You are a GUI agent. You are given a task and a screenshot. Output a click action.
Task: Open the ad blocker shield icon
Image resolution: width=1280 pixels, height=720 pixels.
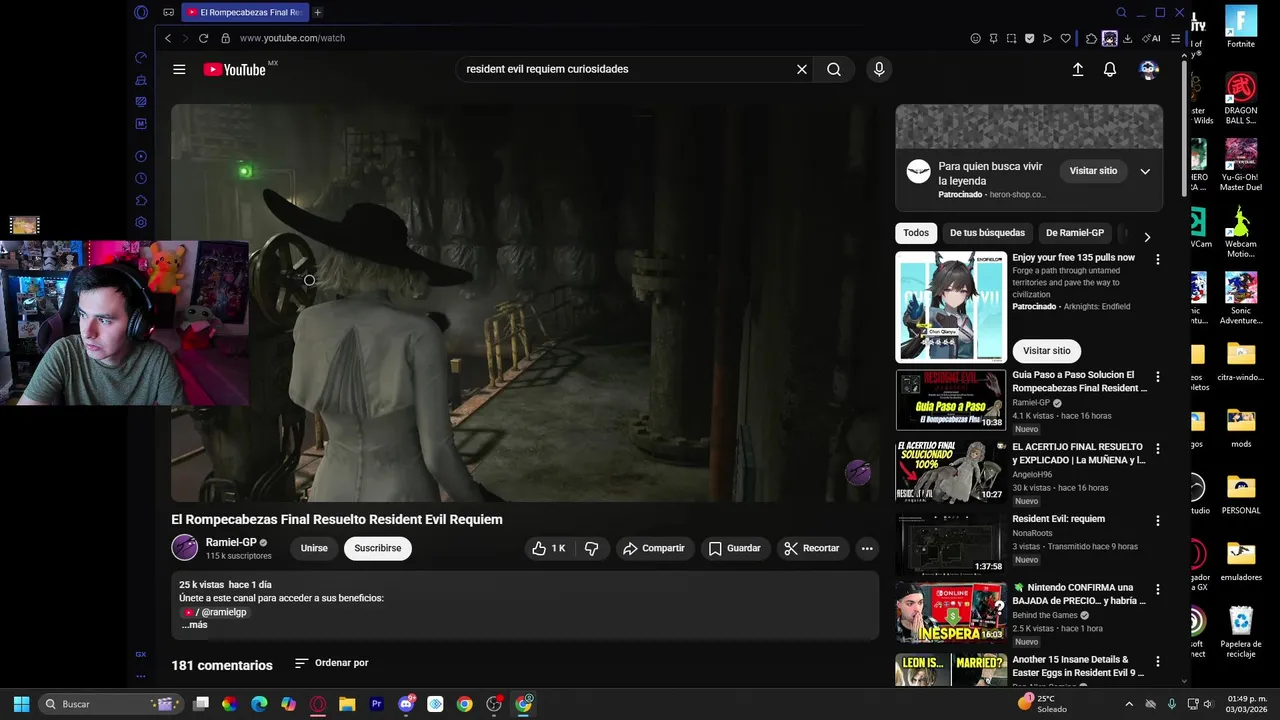tap(1030, 38)
